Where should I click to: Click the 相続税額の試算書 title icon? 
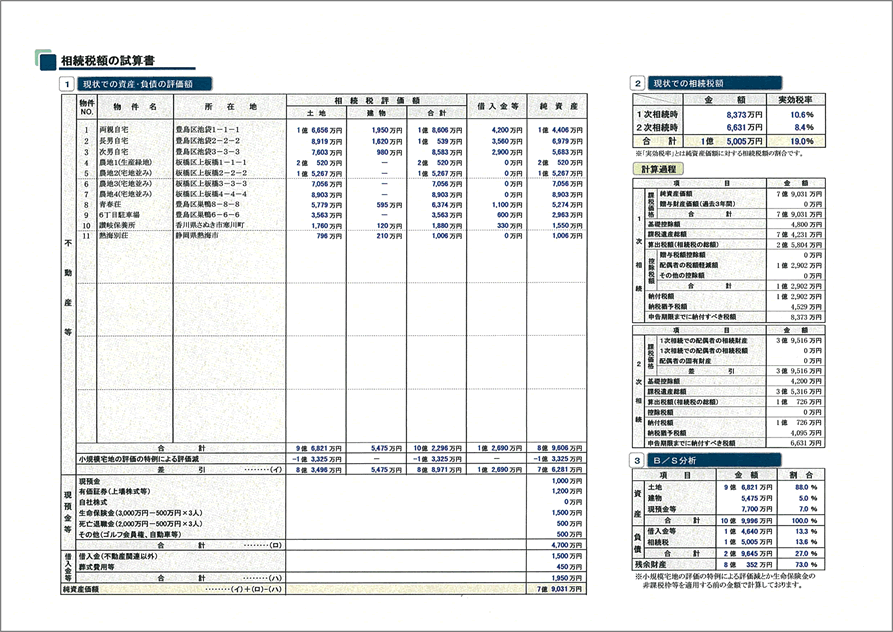tap(46, 60)
